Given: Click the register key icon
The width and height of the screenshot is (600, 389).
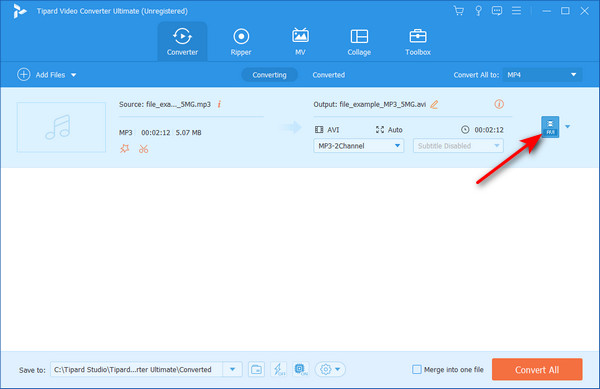Looking at the screenshot, I should pos(478,11).
